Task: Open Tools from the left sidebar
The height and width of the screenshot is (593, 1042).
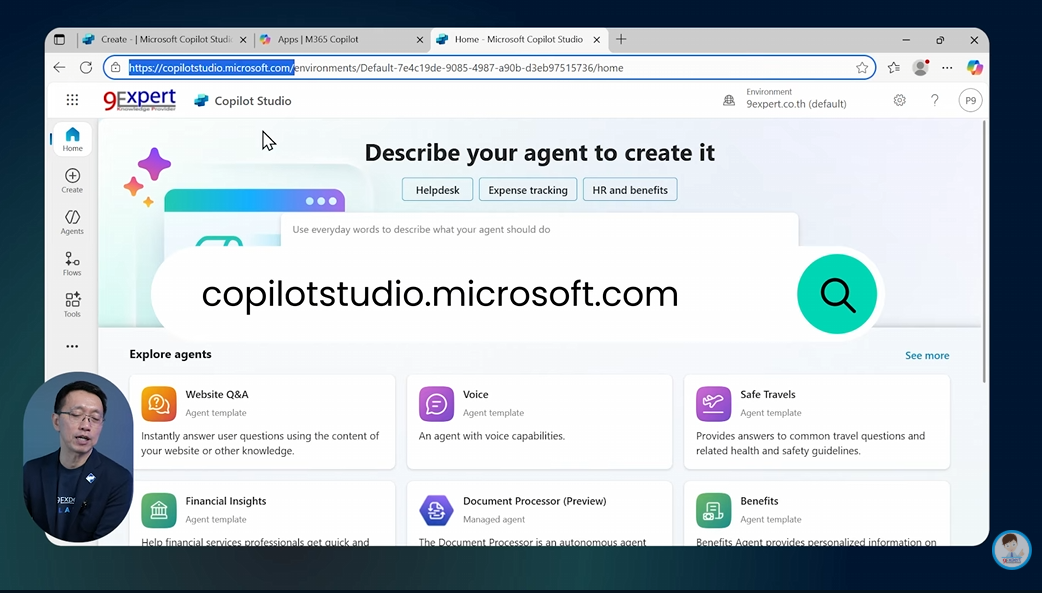Action: pos(71,304)
